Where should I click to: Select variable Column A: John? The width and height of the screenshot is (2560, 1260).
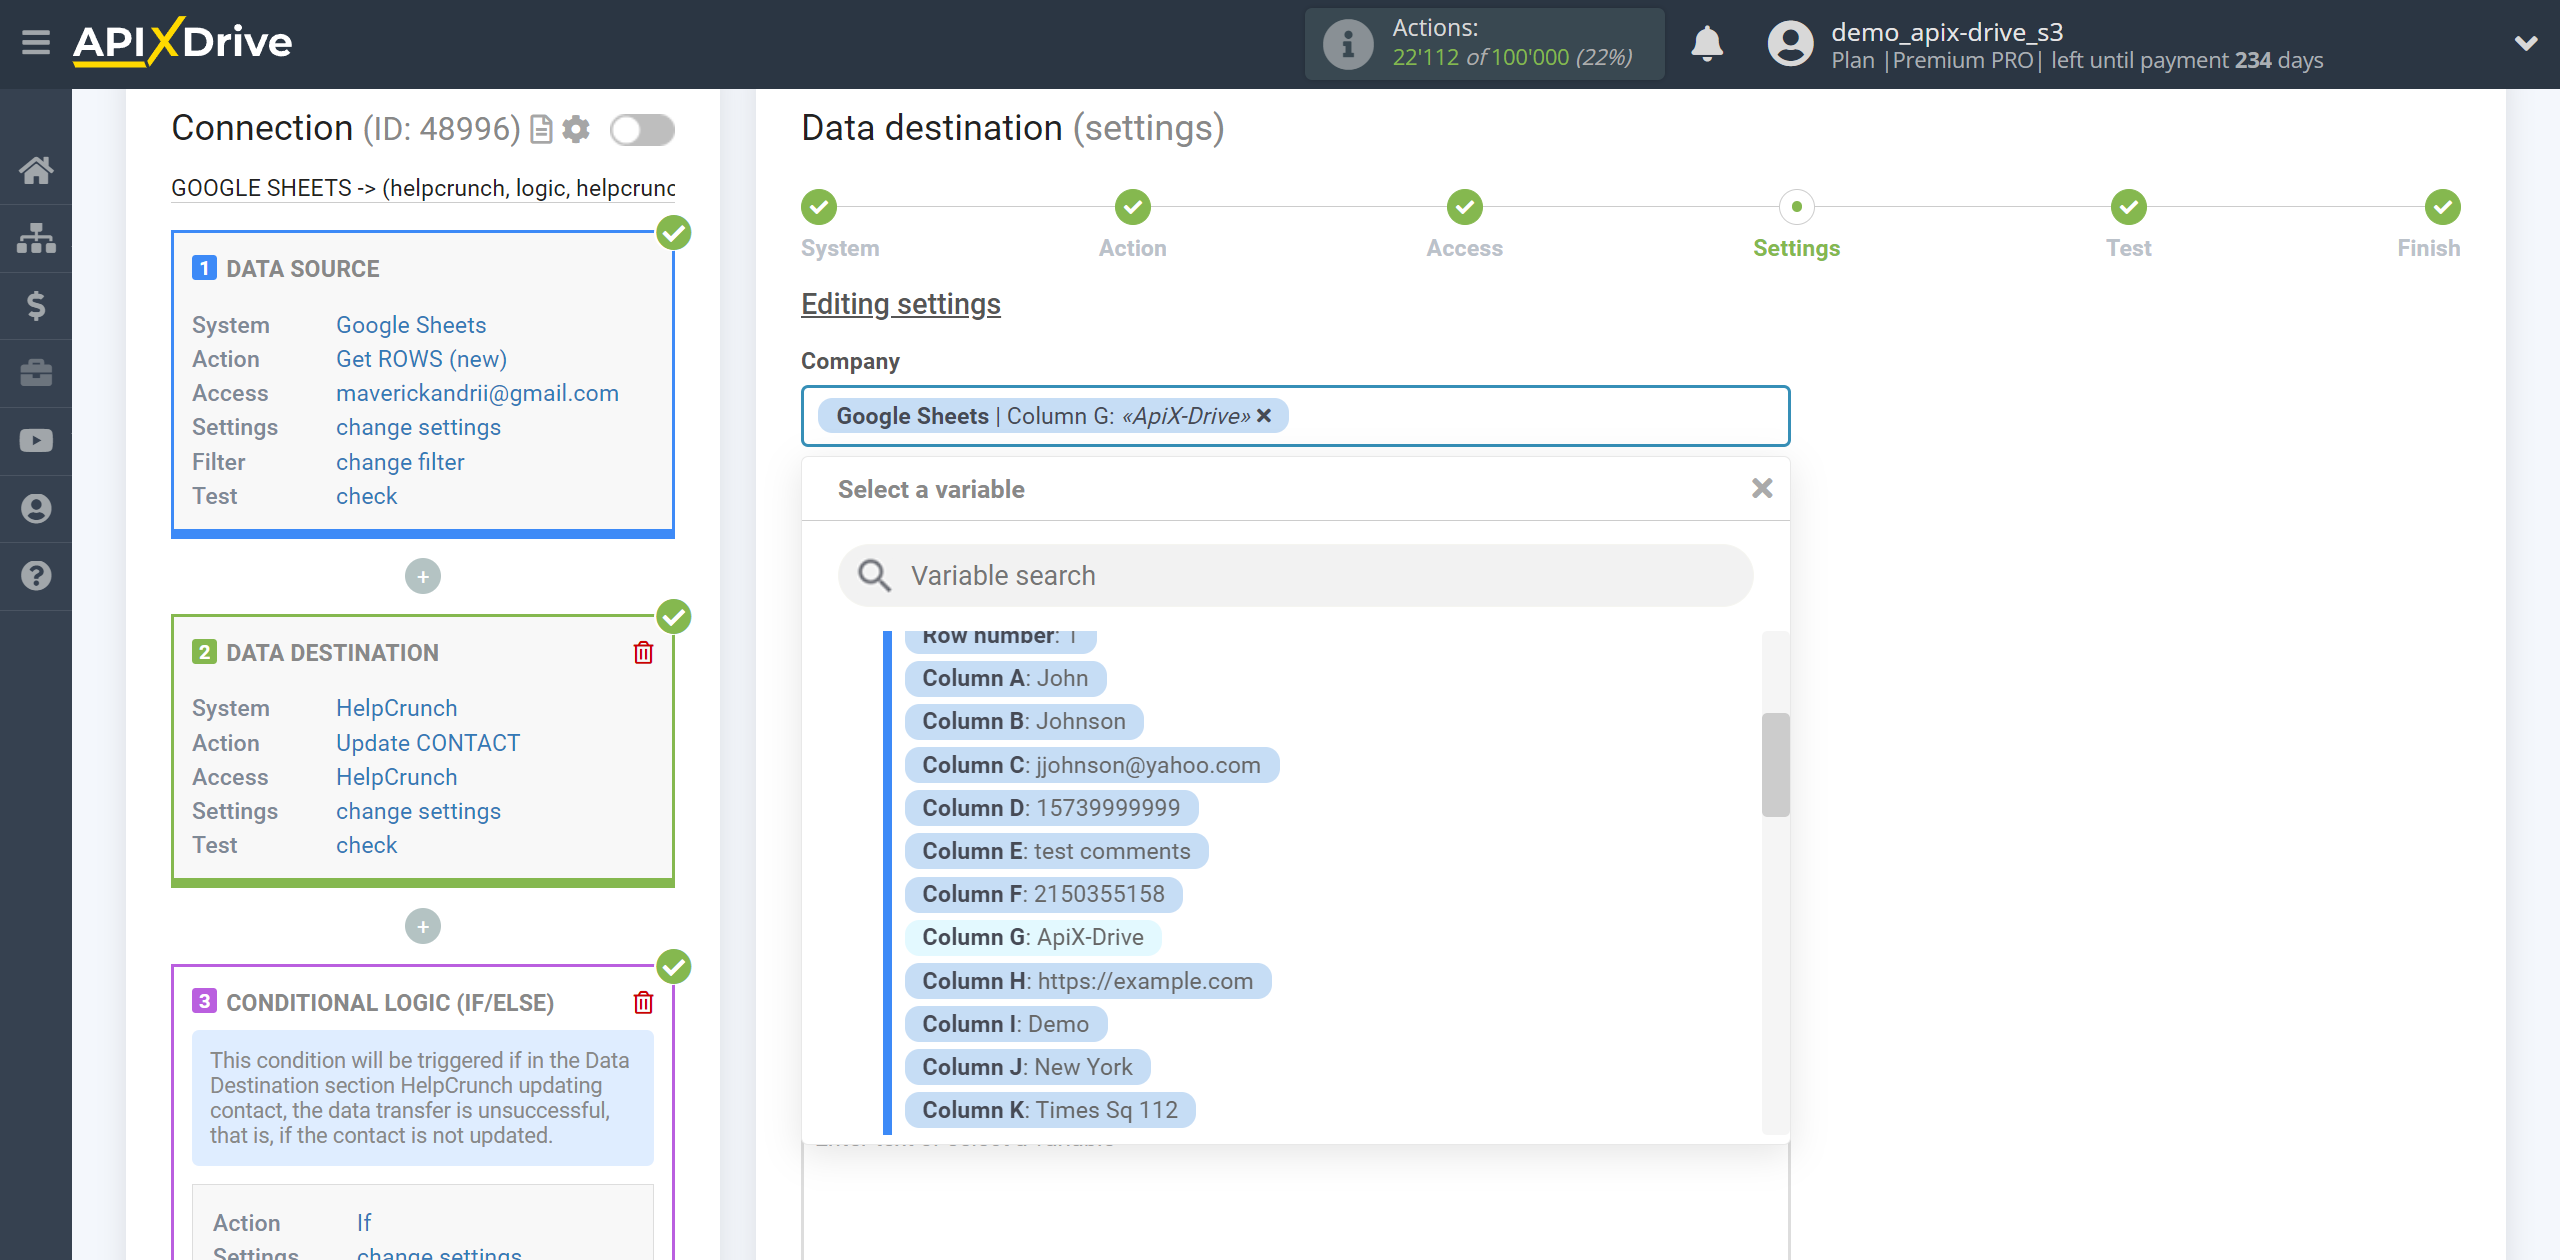(x=1005, y=679)
